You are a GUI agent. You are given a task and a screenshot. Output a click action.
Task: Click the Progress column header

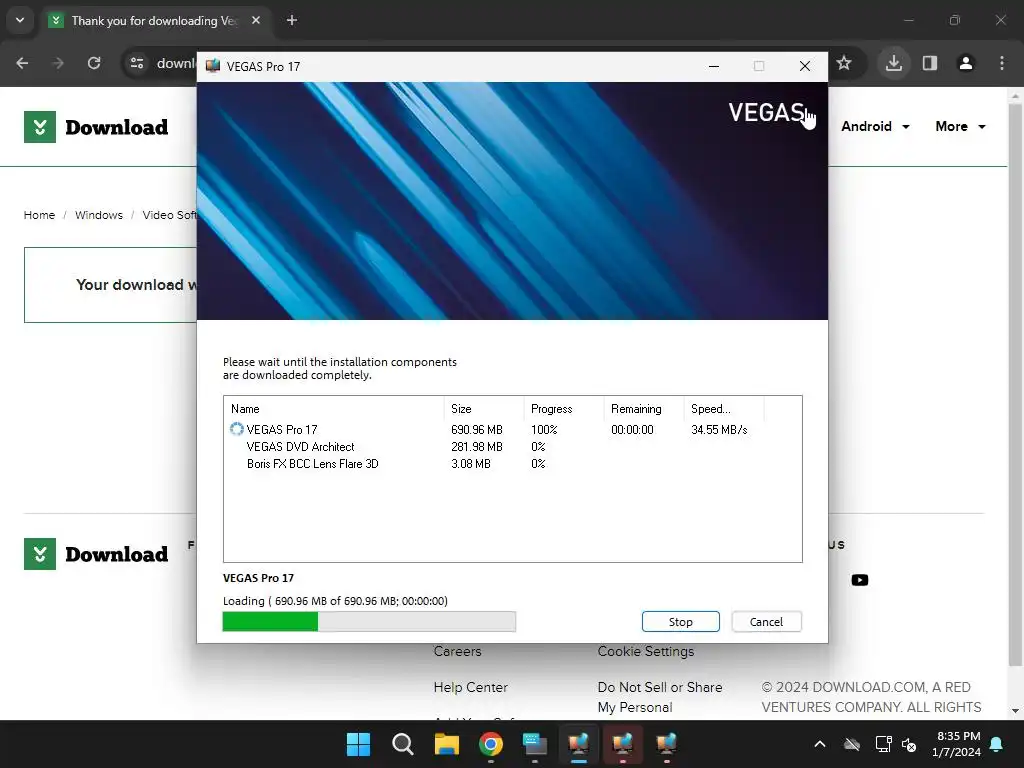(564, 409)
